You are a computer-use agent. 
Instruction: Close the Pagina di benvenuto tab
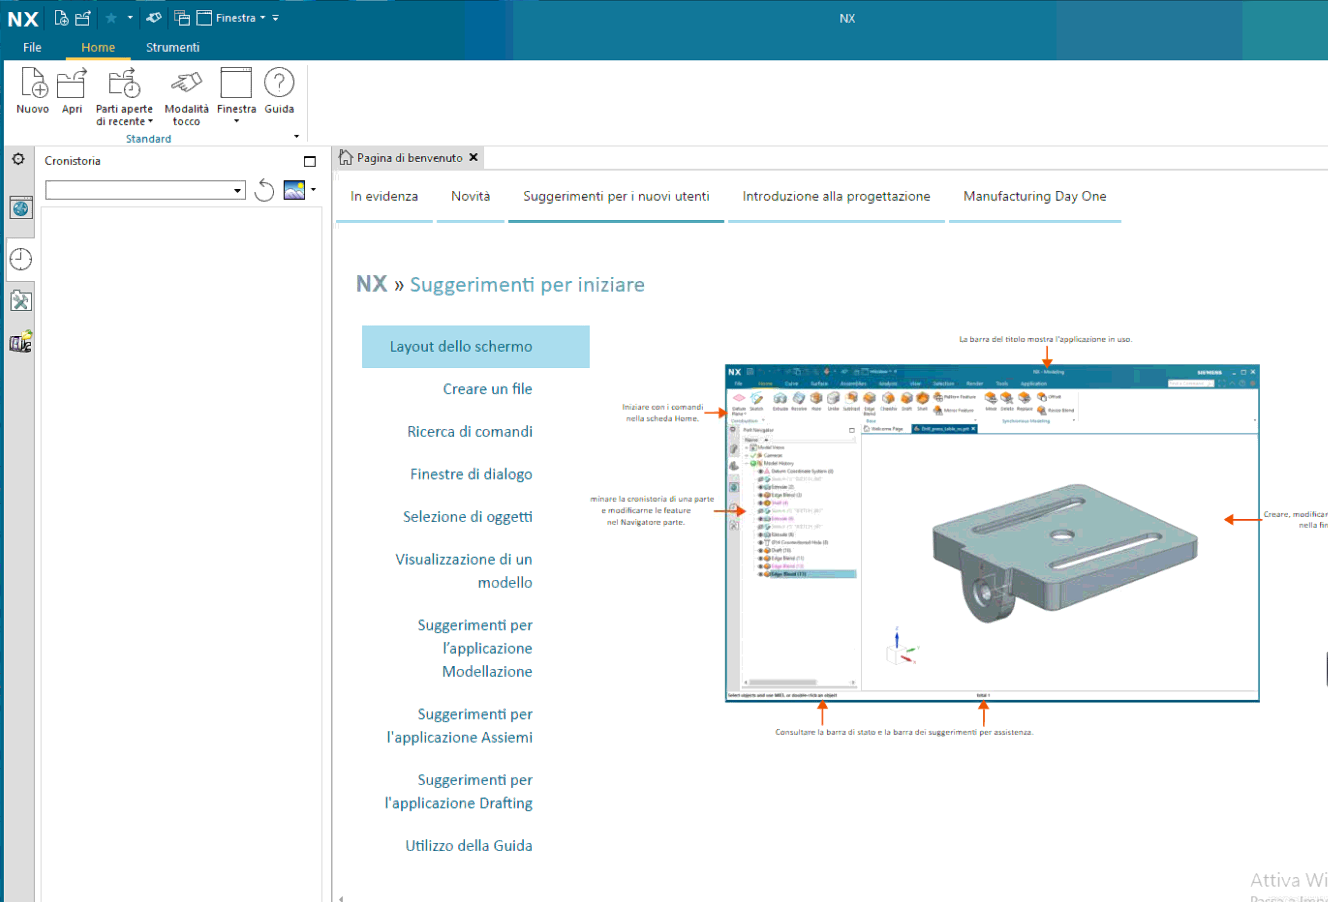click(474, 157)
